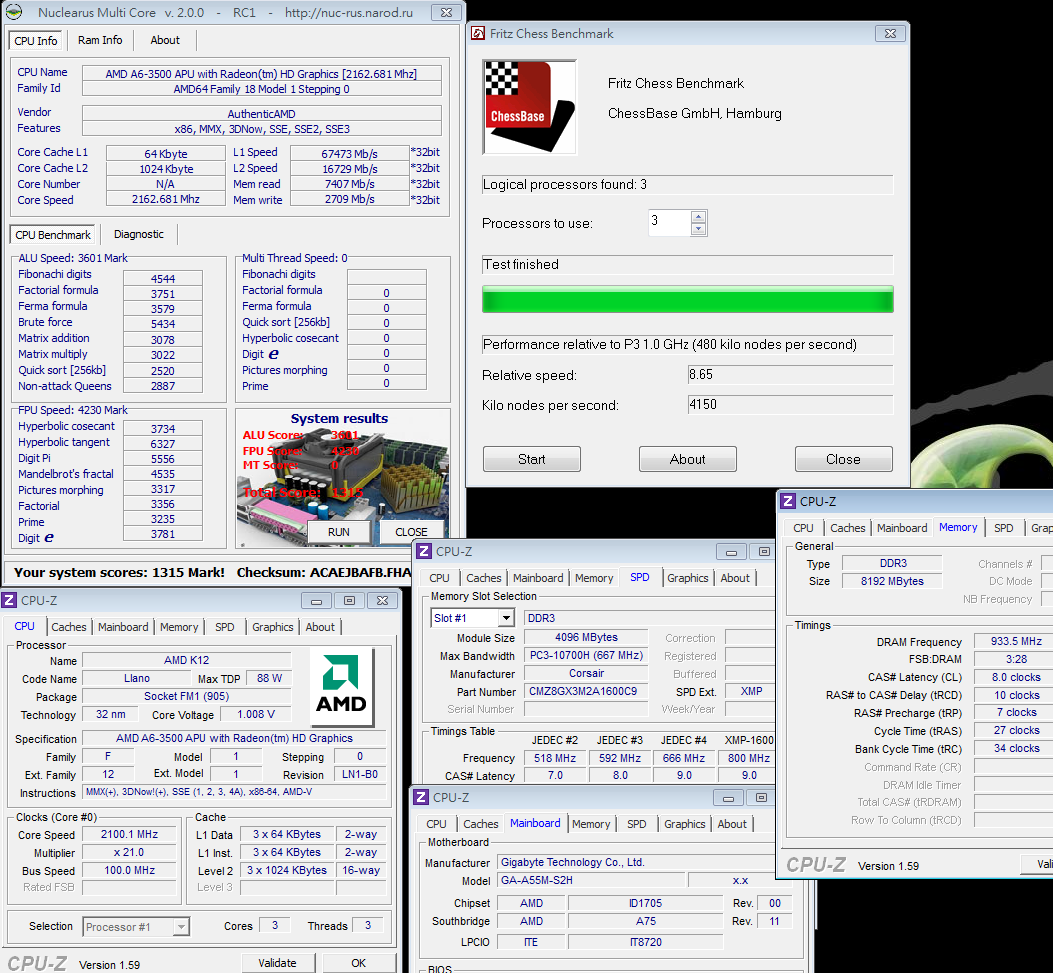This screenshot has height=973, width=1053.
Task: Click the L1 Speed value 67473 Mb/s
Action: [x=349, y=154]
